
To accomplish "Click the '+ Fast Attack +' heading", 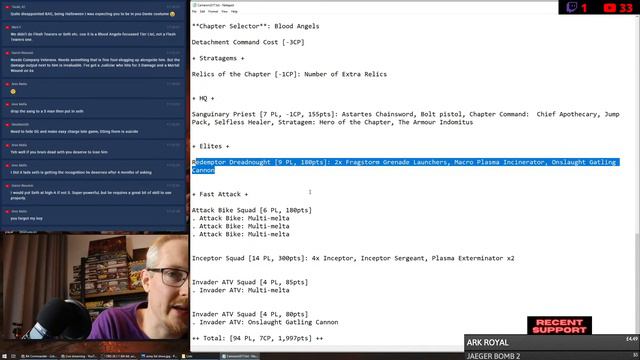I will point(220,194).
